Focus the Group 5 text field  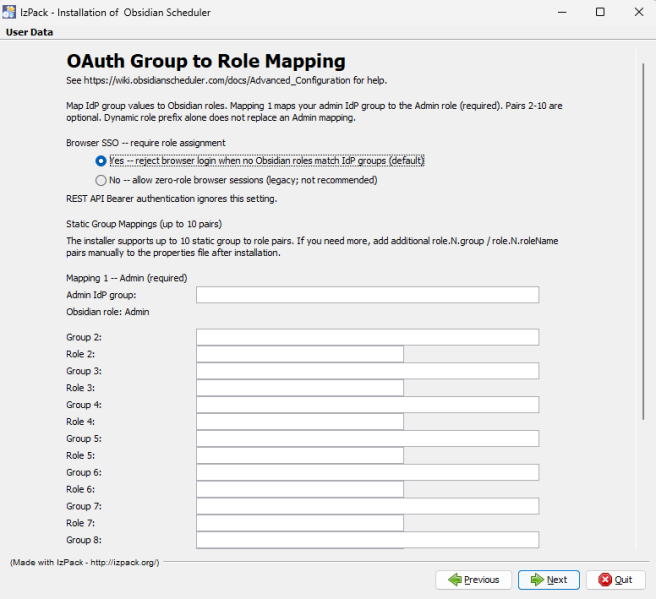coord(367,439)
